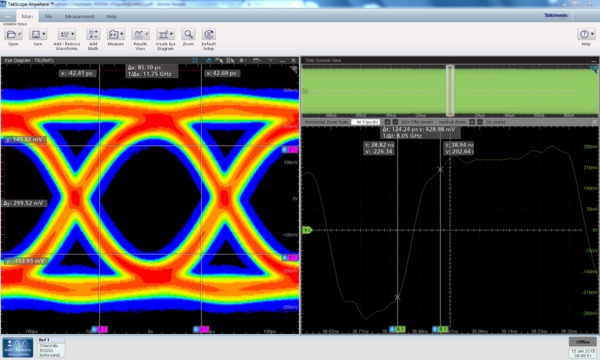Click the chevron collapse icon in Eye Diagram header

[271, 60]
